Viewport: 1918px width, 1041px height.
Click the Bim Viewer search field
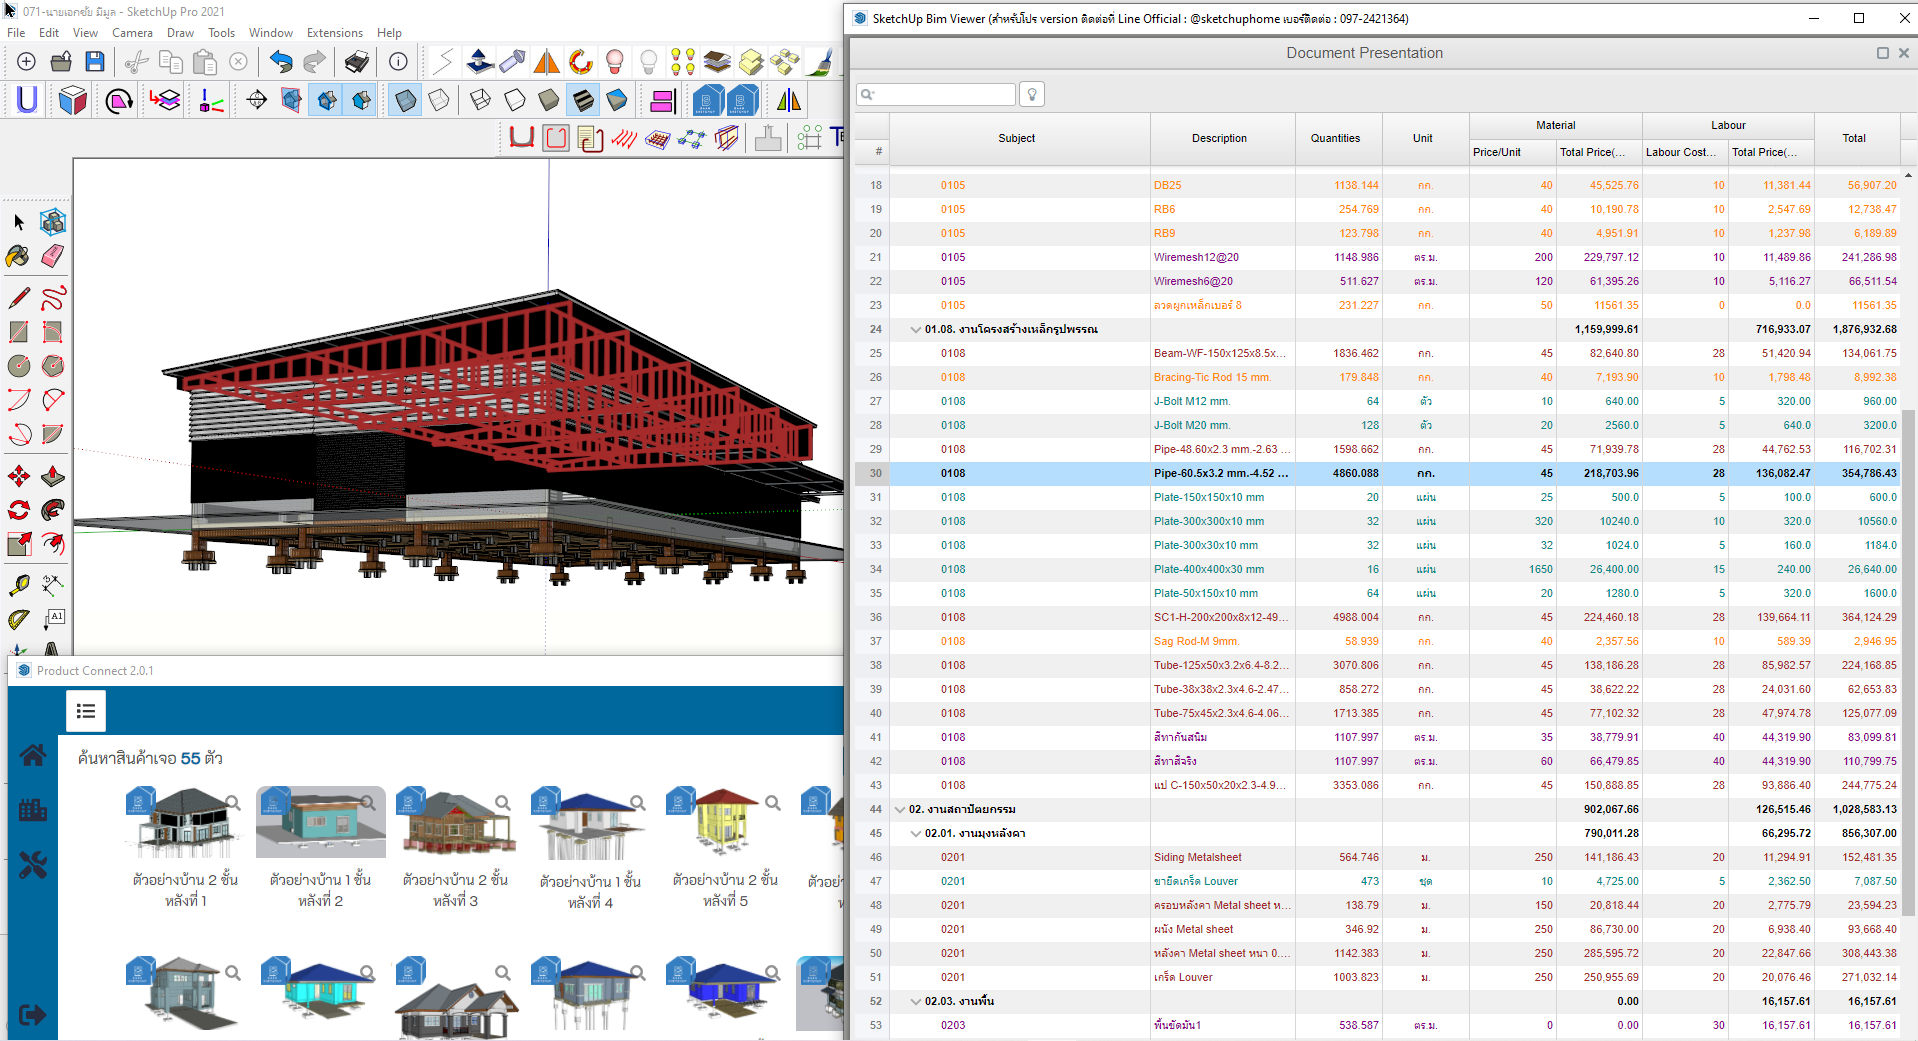pos(936,94)
